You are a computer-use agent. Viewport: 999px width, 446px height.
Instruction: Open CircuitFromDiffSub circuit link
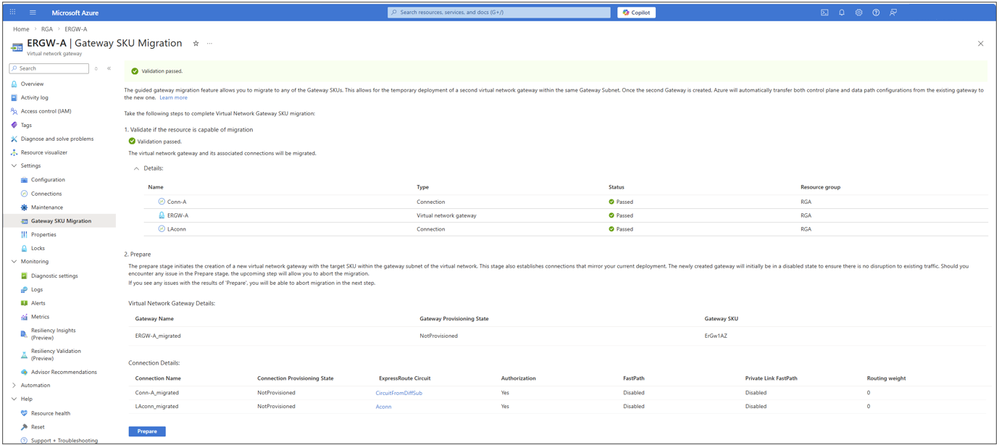click(399, 392)
